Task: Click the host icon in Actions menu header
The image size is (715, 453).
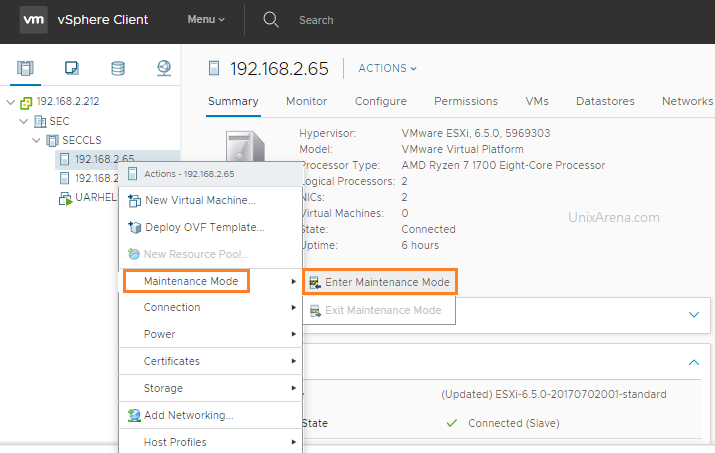Action: coord(132,174)
